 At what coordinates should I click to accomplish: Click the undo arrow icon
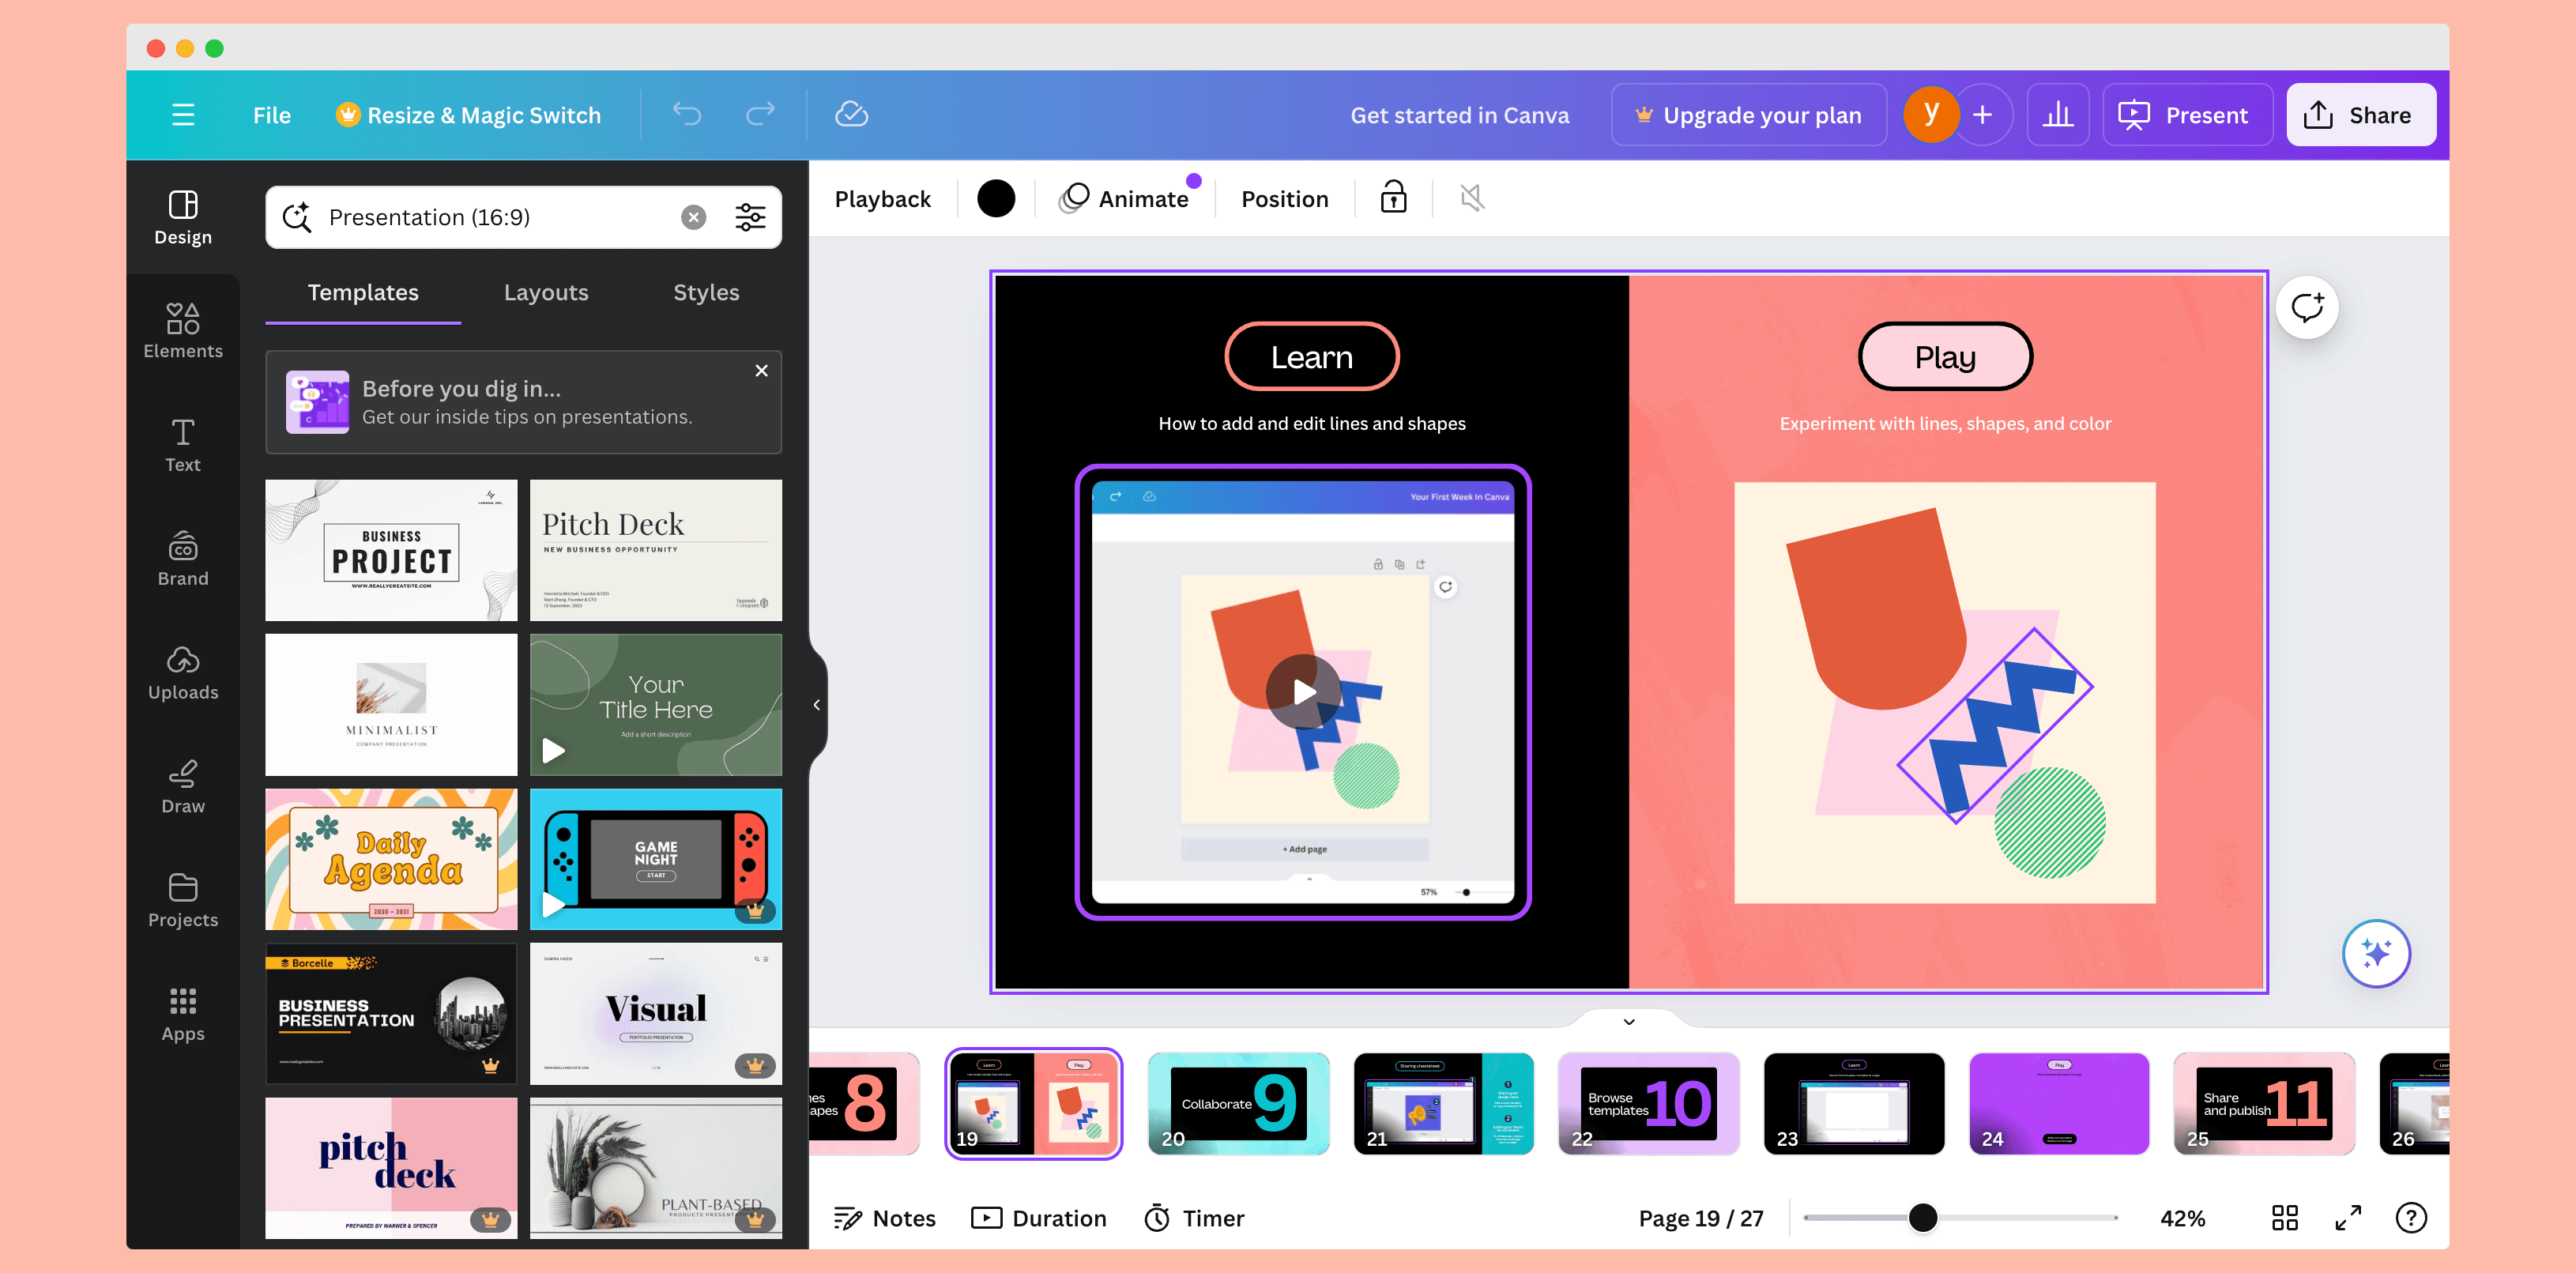[687, 114]
